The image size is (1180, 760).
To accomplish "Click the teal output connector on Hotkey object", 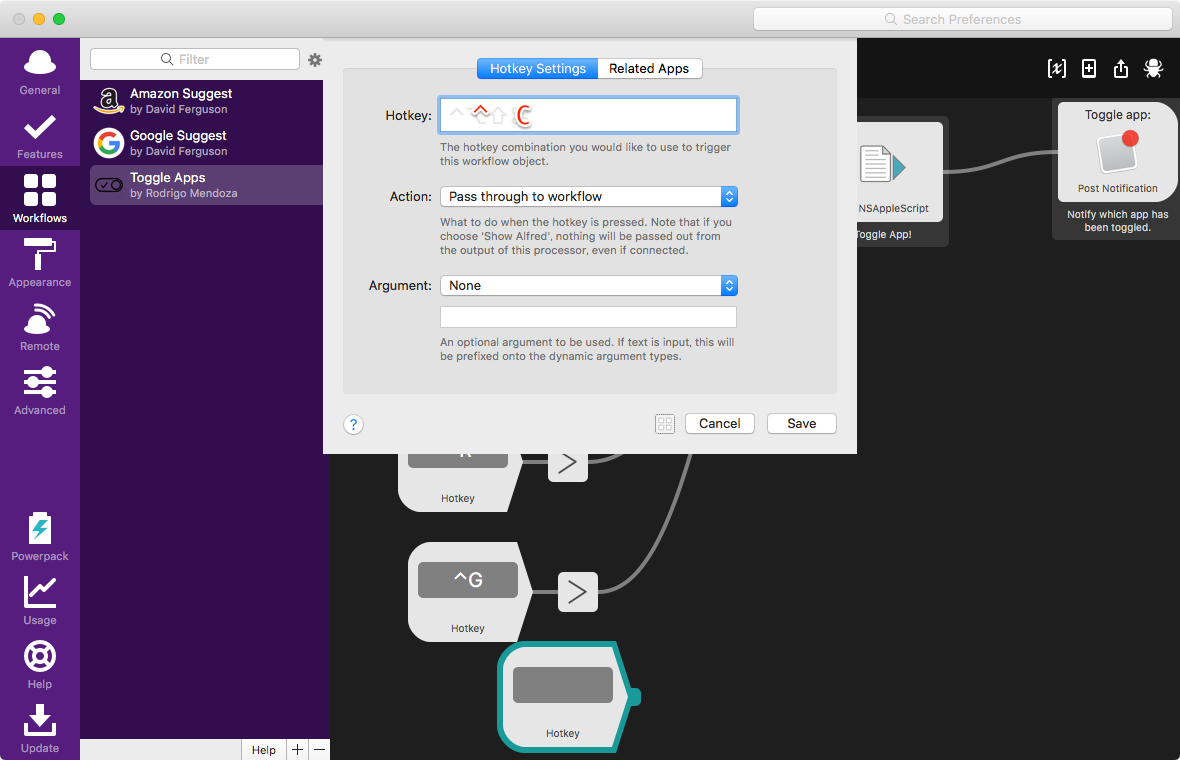I will pyautogui.click(x=634, y=698).
